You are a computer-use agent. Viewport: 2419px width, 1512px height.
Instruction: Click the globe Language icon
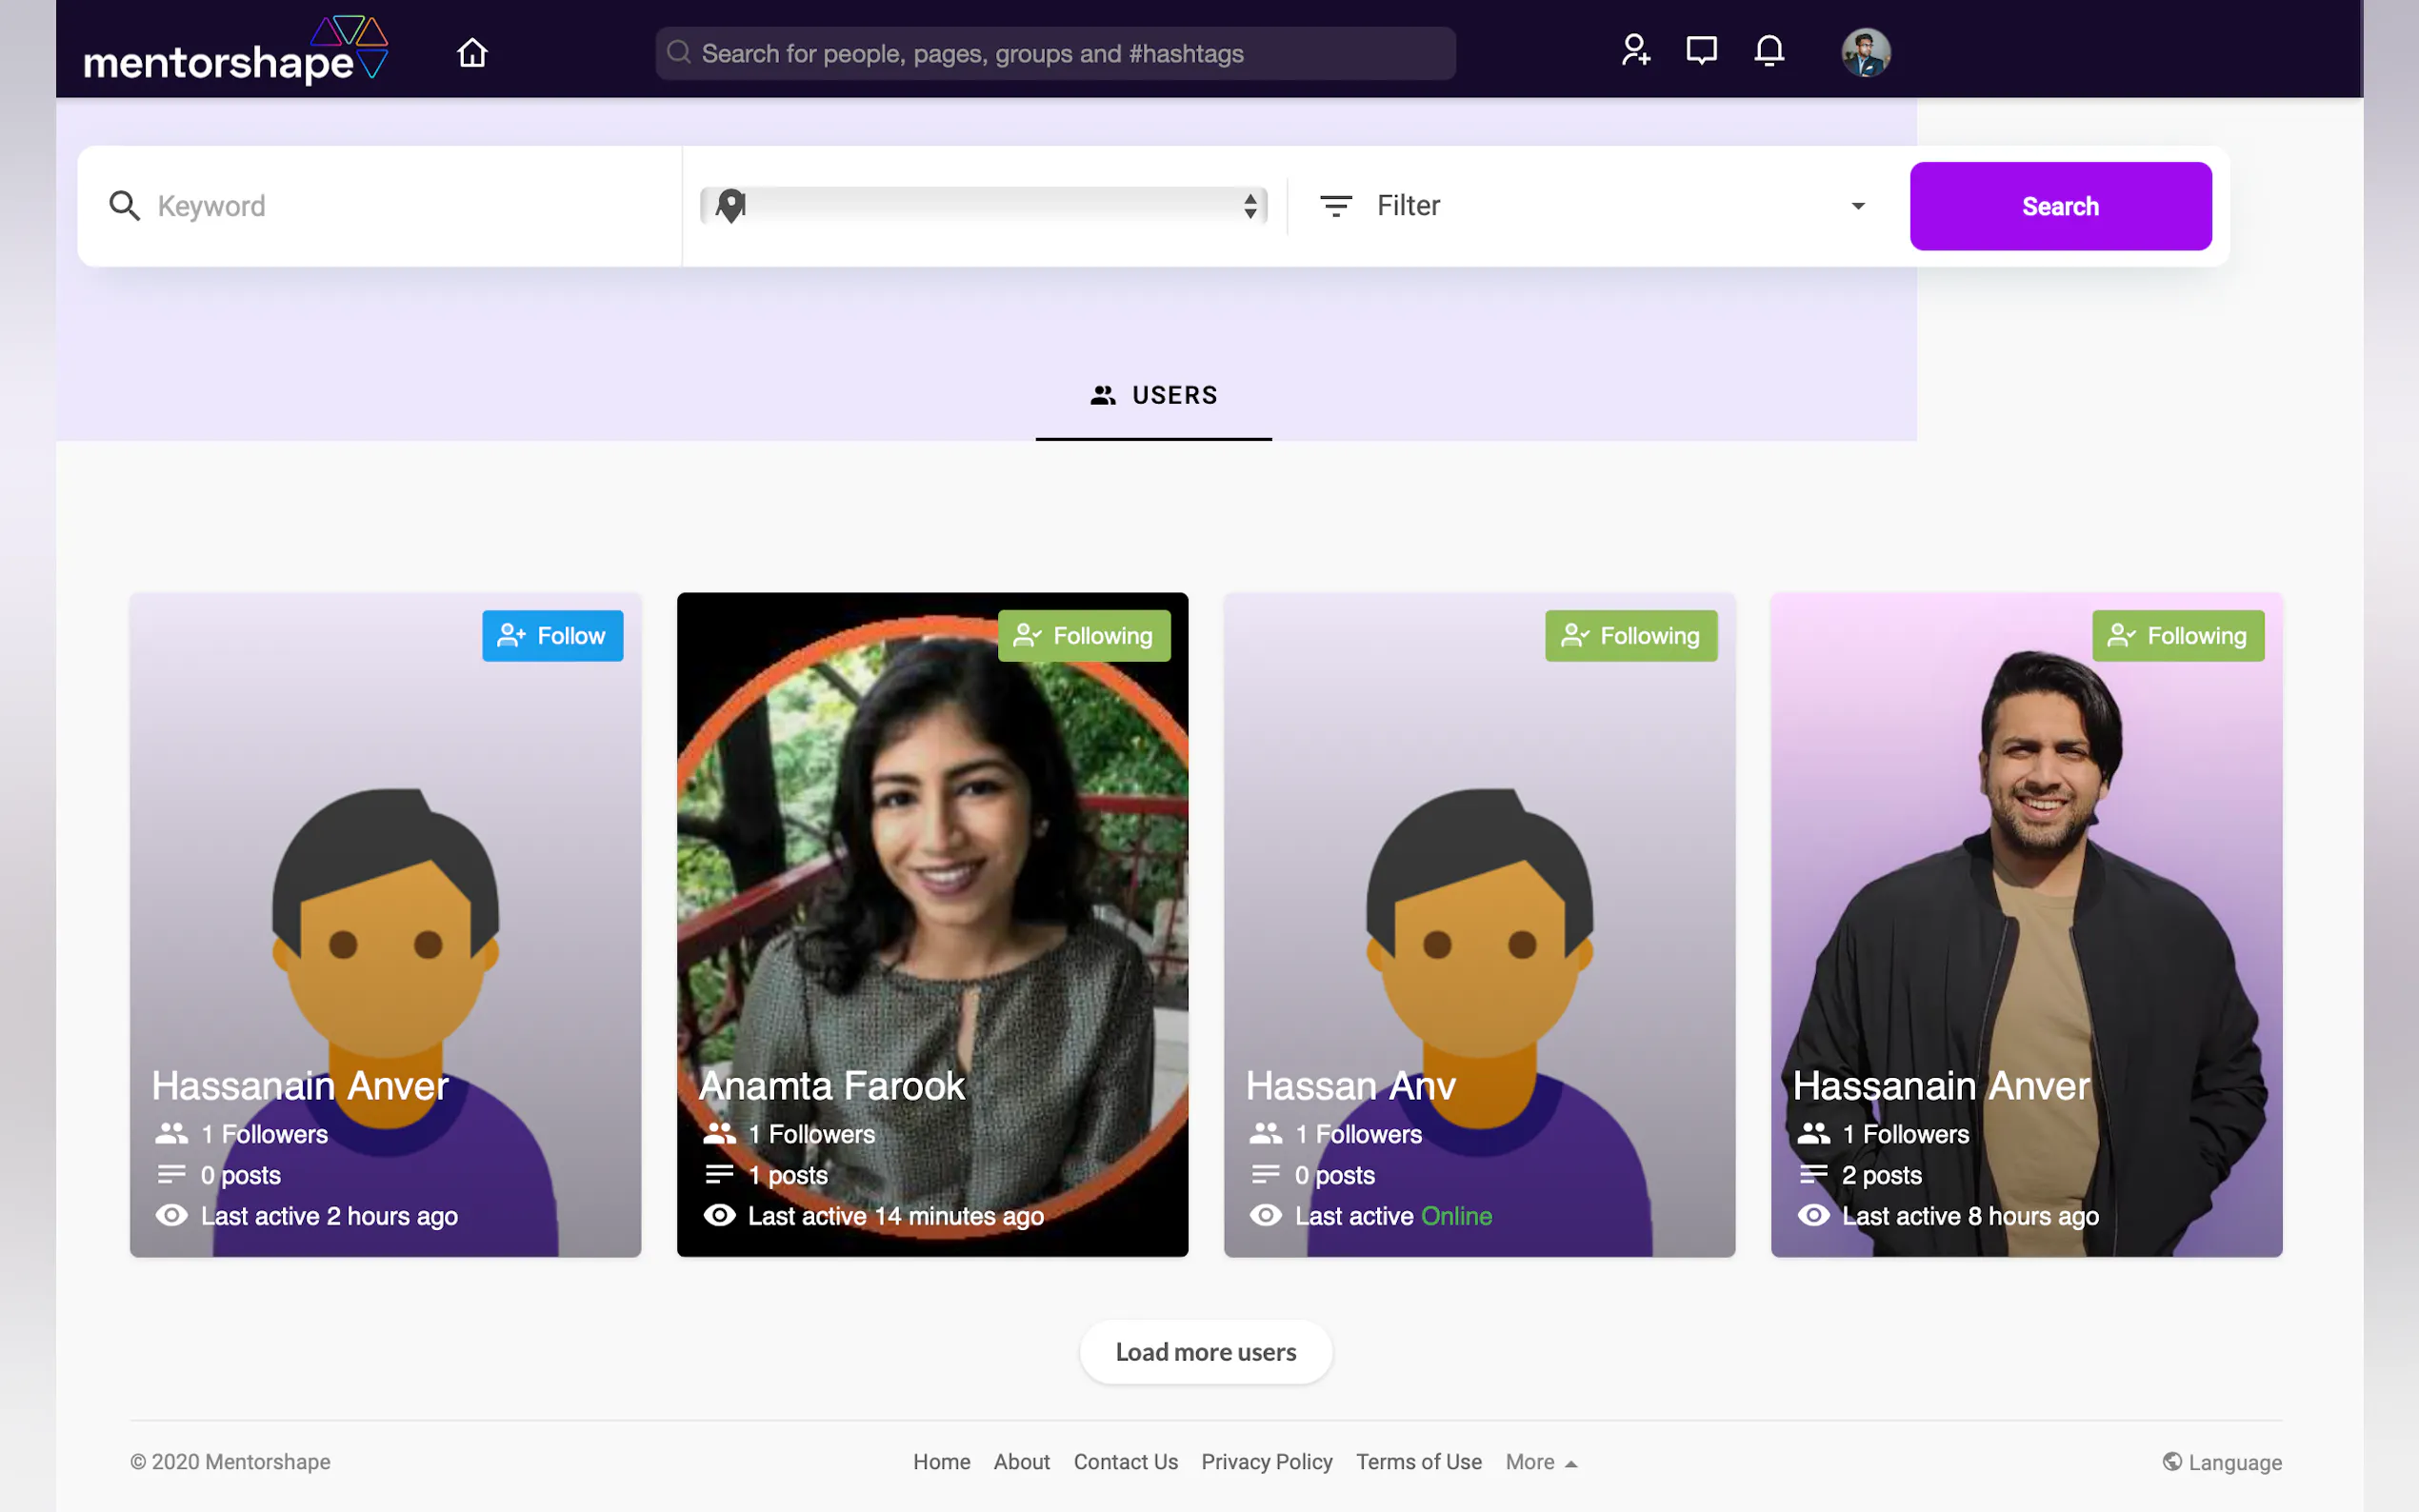point(2172,1461)
